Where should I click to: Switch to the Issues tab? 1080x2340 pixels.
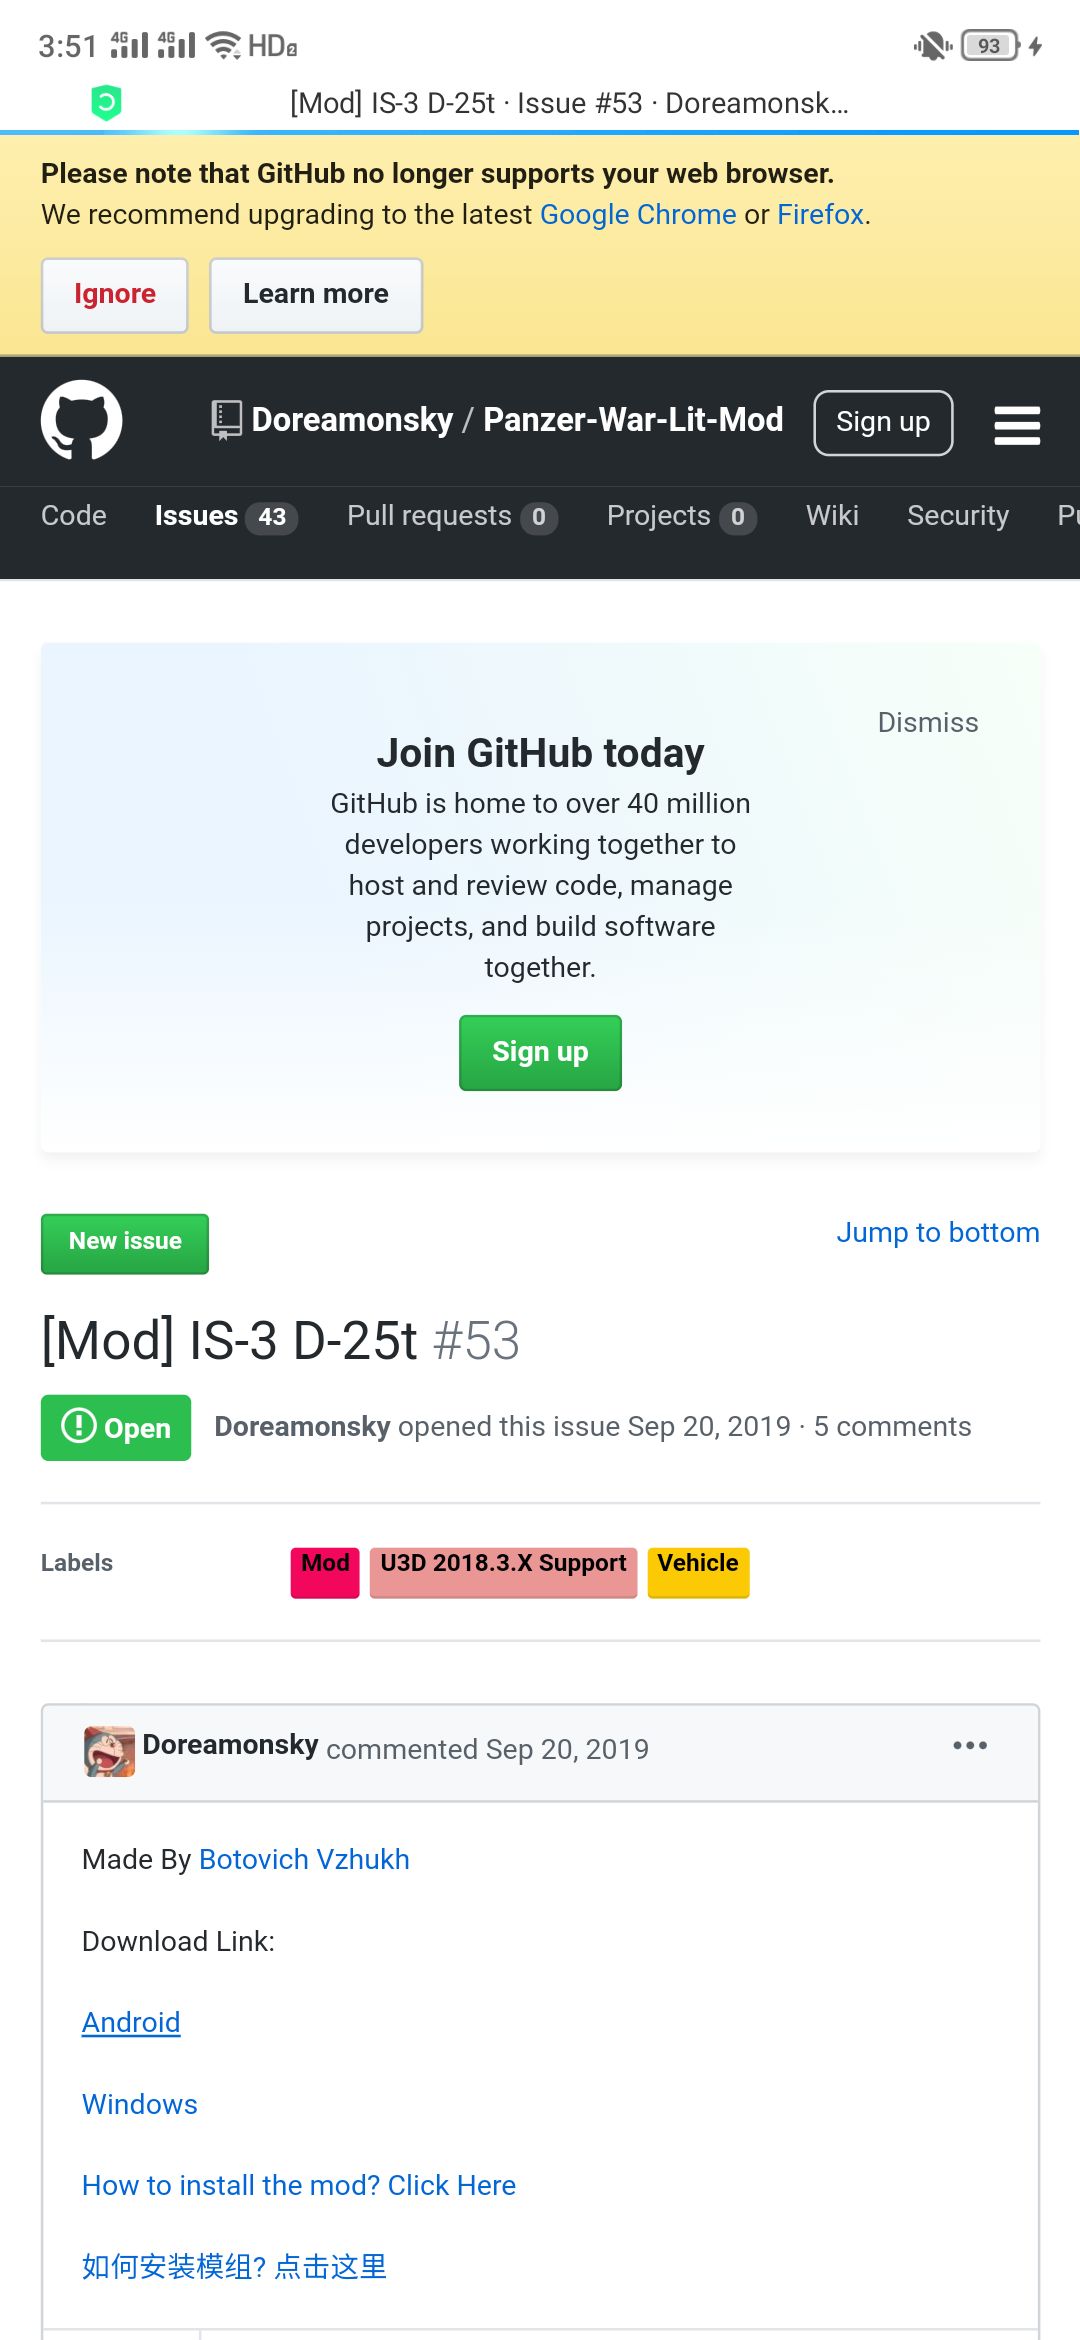[x=225, y=516]
